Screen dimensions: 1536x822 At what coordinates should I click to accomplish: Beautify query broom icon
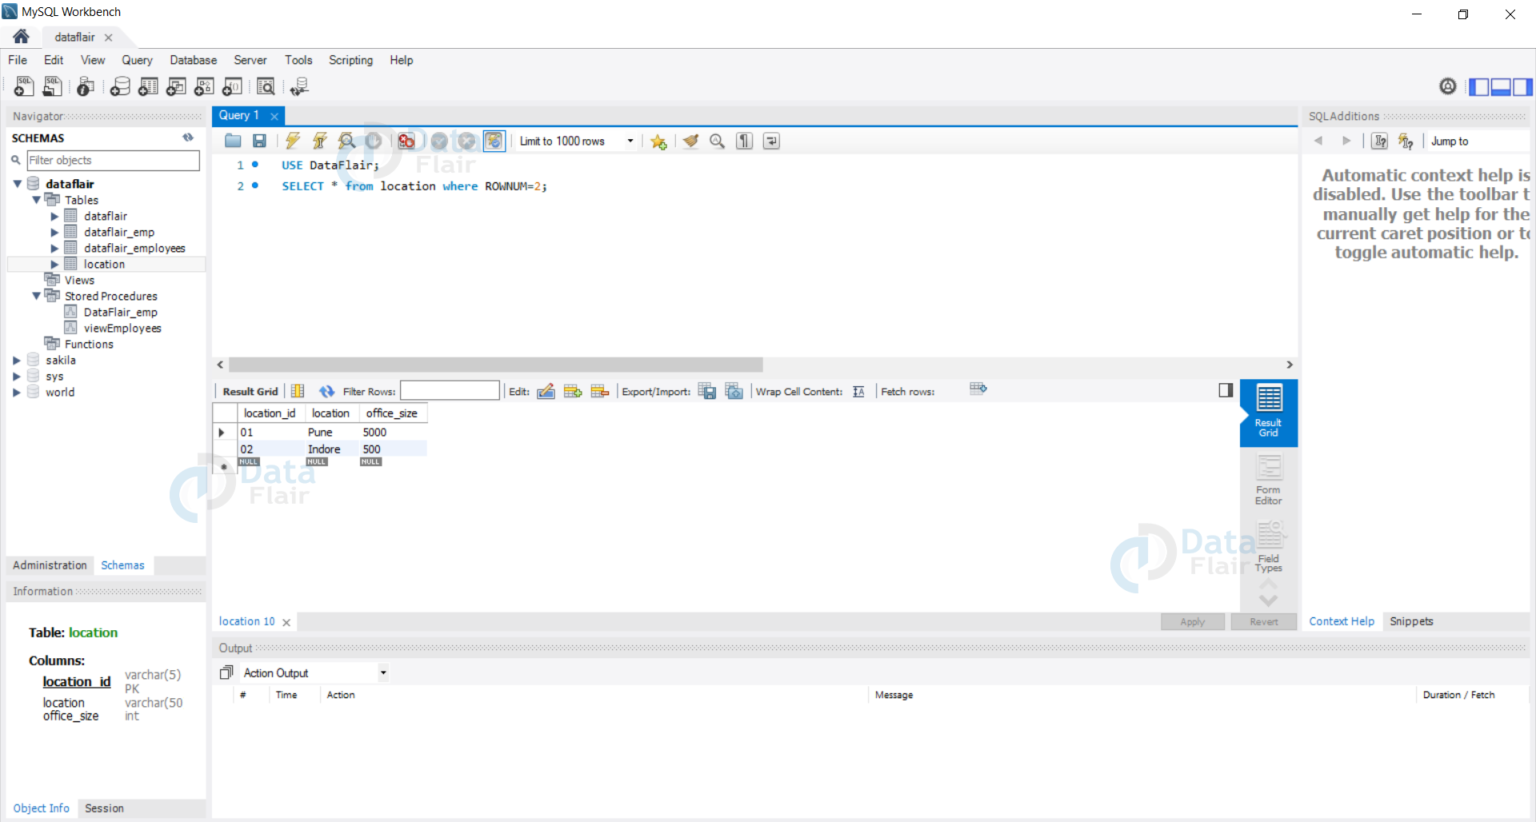click(x=690, y=141)
